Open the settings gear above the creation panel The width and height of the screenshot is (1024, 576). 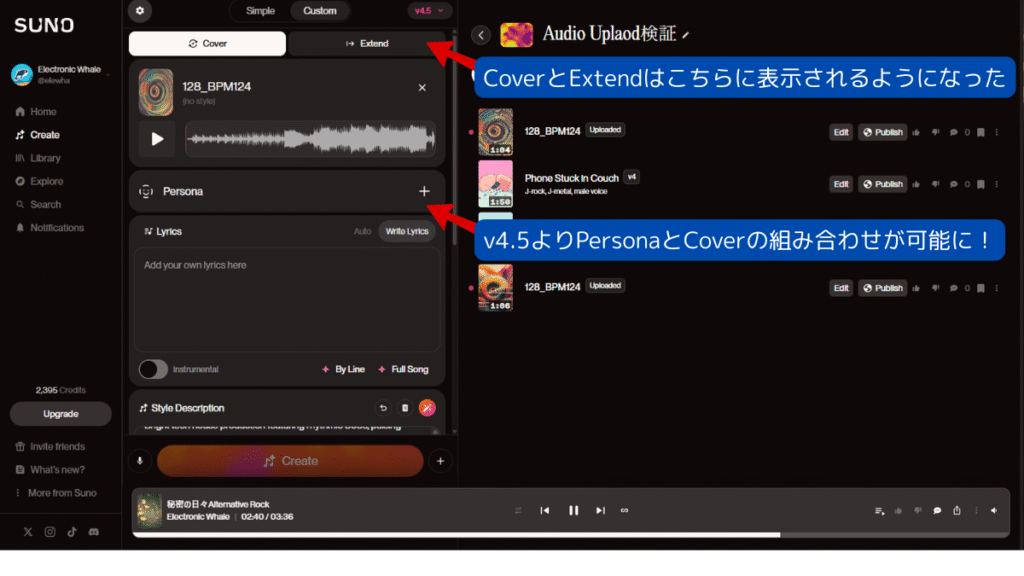pyautogui.click(x=140, y=10)
